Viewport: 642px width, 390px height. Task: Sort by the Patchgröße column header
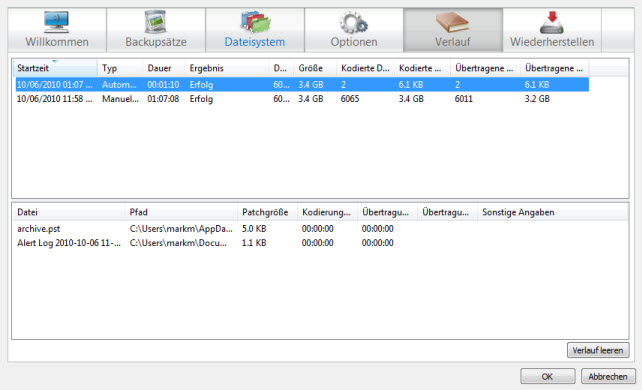pyautogui.click(x=267, y=212)
